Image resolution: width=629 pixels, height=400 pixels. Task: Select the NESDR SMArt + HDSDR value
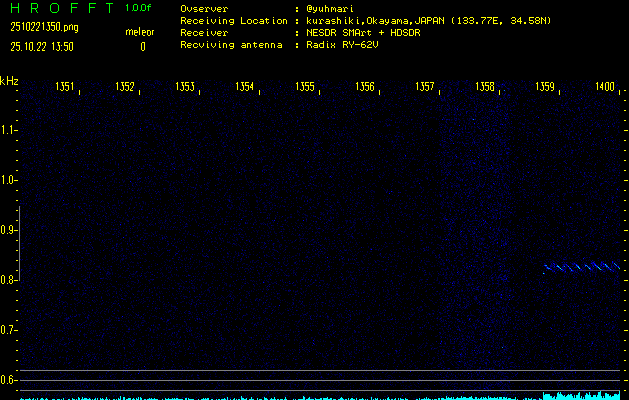pyautogui.click(x=363, y=33)
